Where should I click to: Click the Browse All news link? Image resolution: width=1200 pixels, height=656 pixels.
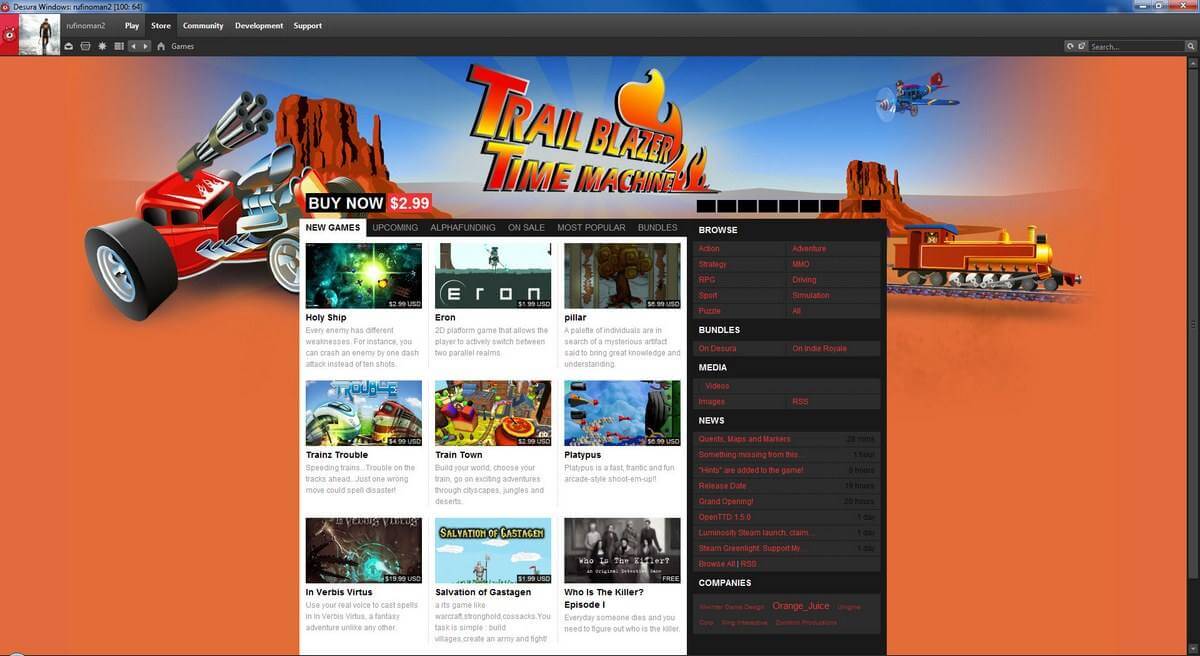tap(717, 564)
